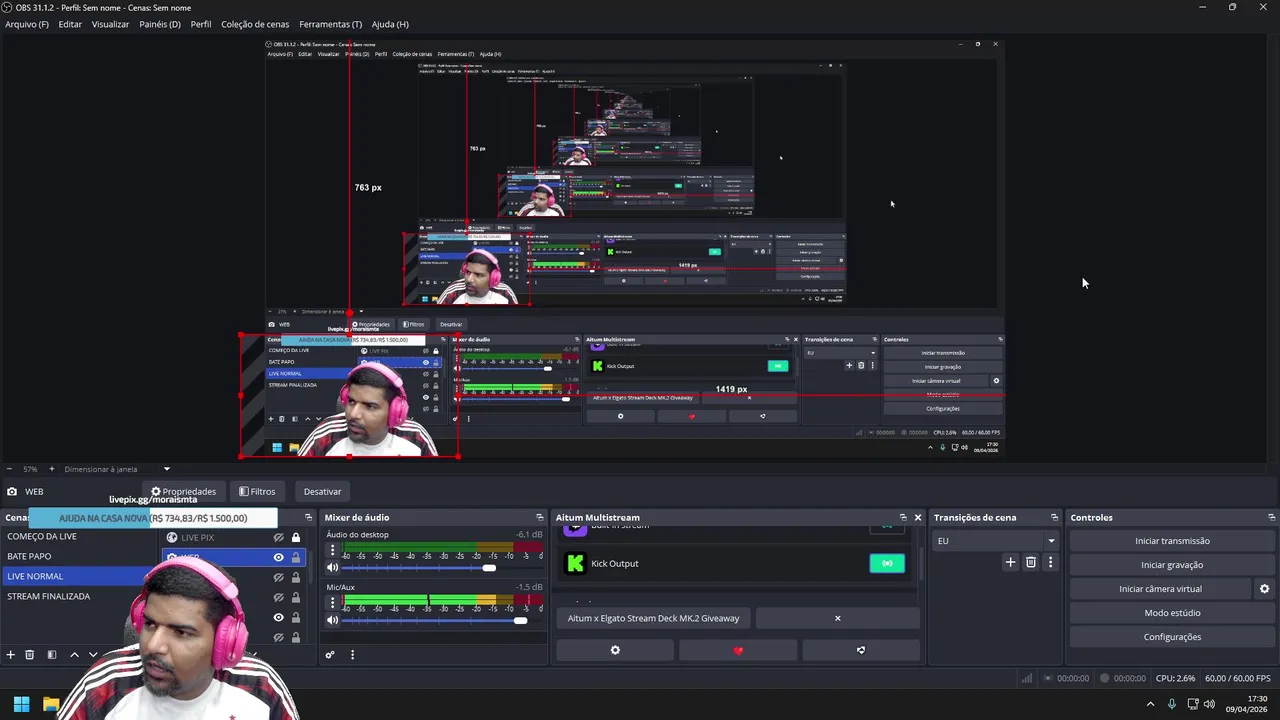Delete the selected scene using the scenes trash icon
The image size is (1280, 720).
click(x=30, y=654)
